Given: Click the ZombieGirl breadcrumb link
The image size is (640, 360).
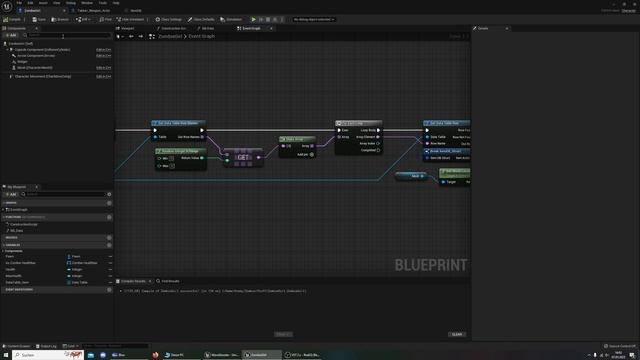Looking at the screenshot, I should click(x=170, y=36).
